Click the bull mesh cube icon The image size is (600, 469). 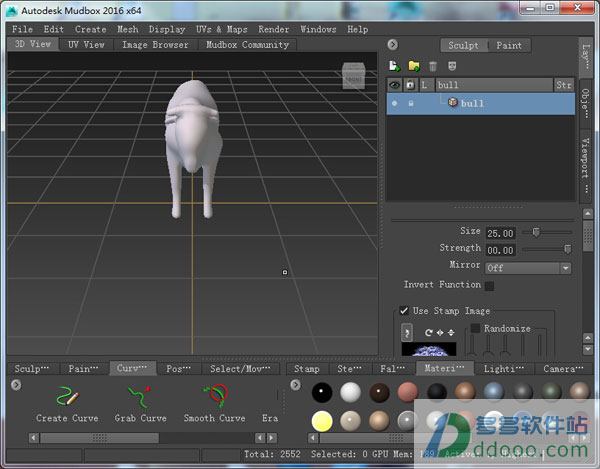point(453,102)
